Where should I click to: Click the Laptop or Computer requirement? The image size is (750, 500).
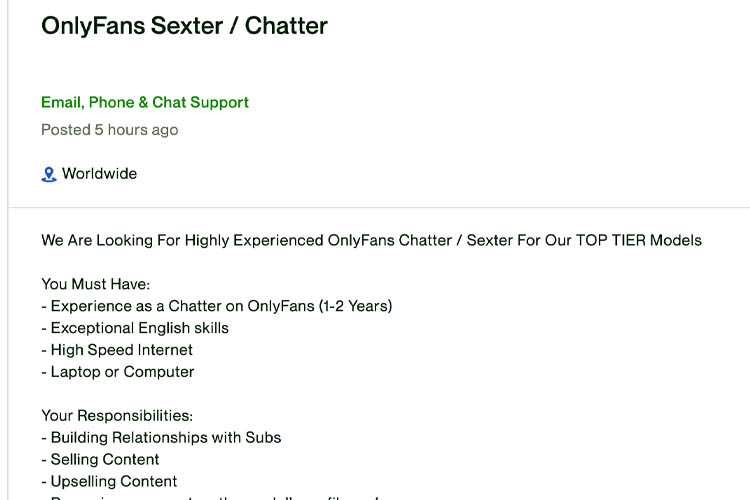click(x=118, y=372)
